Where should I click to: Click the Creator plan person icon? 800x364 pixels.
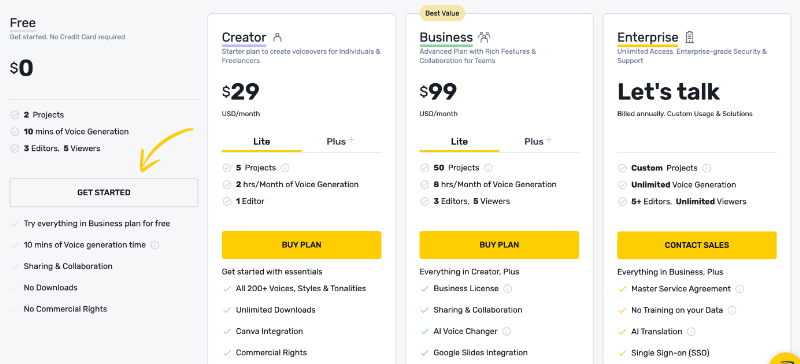tap(278, 37)
